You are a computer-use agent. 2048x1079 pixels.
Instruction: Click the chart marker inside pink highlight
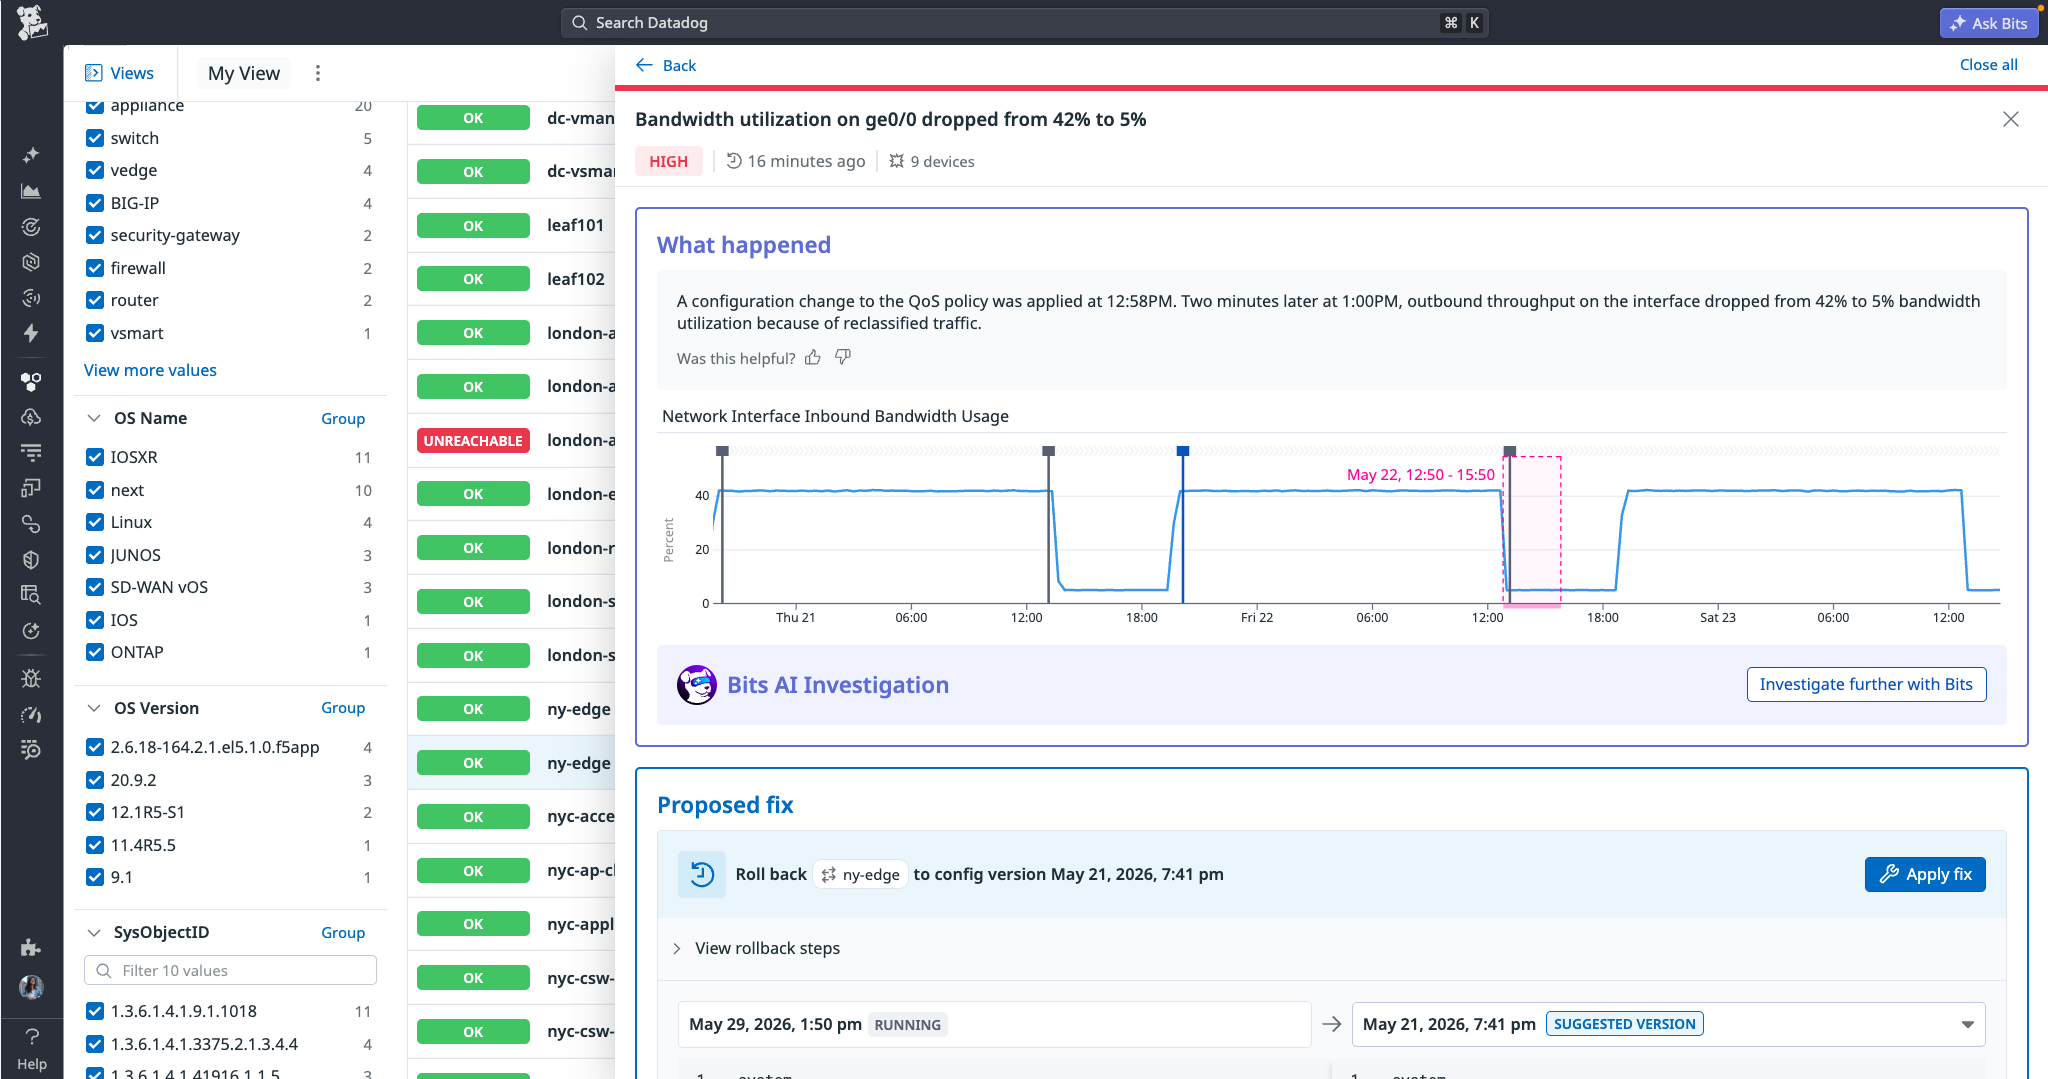tap(1510, 451)
